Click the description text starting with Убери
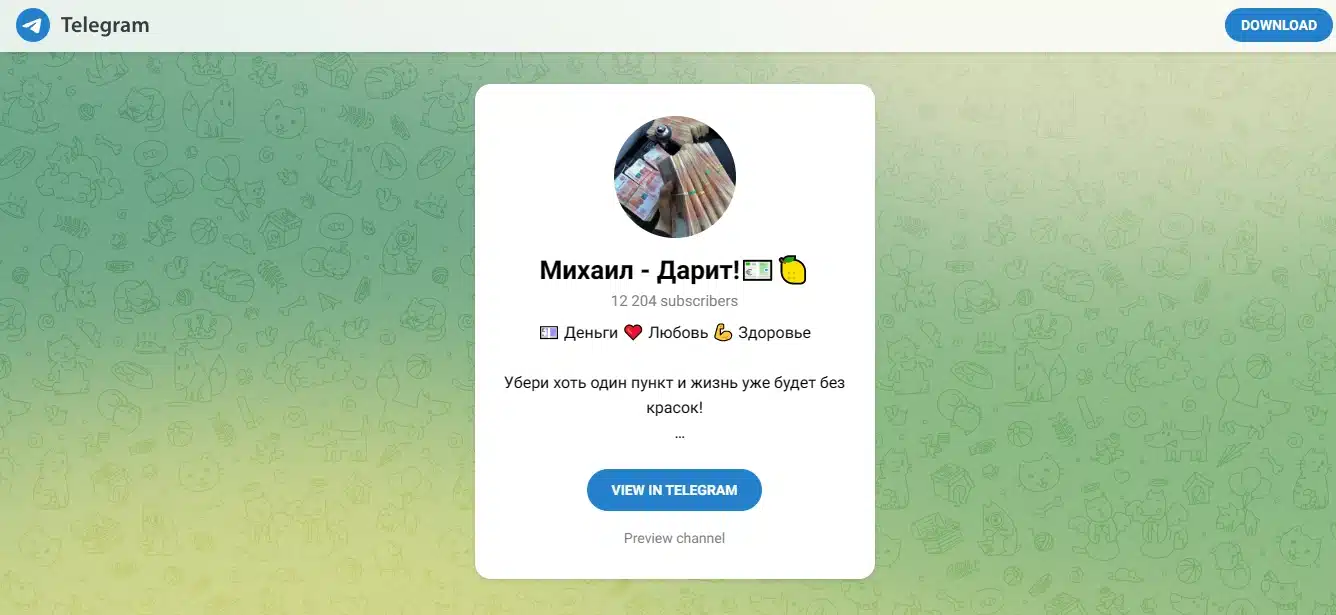 [x=675, y=395]
